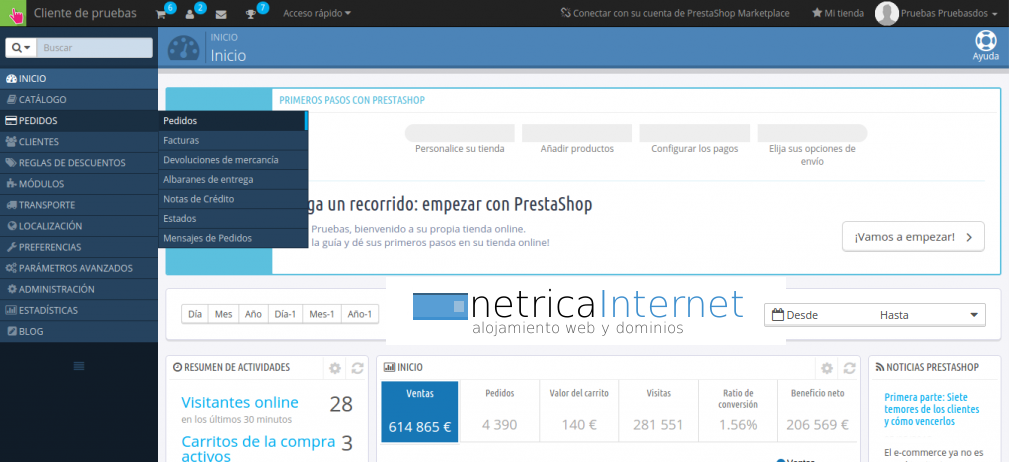Select the Día-1 date filter button
This screenshot has height=462, width=1009.
pos(285,314)
